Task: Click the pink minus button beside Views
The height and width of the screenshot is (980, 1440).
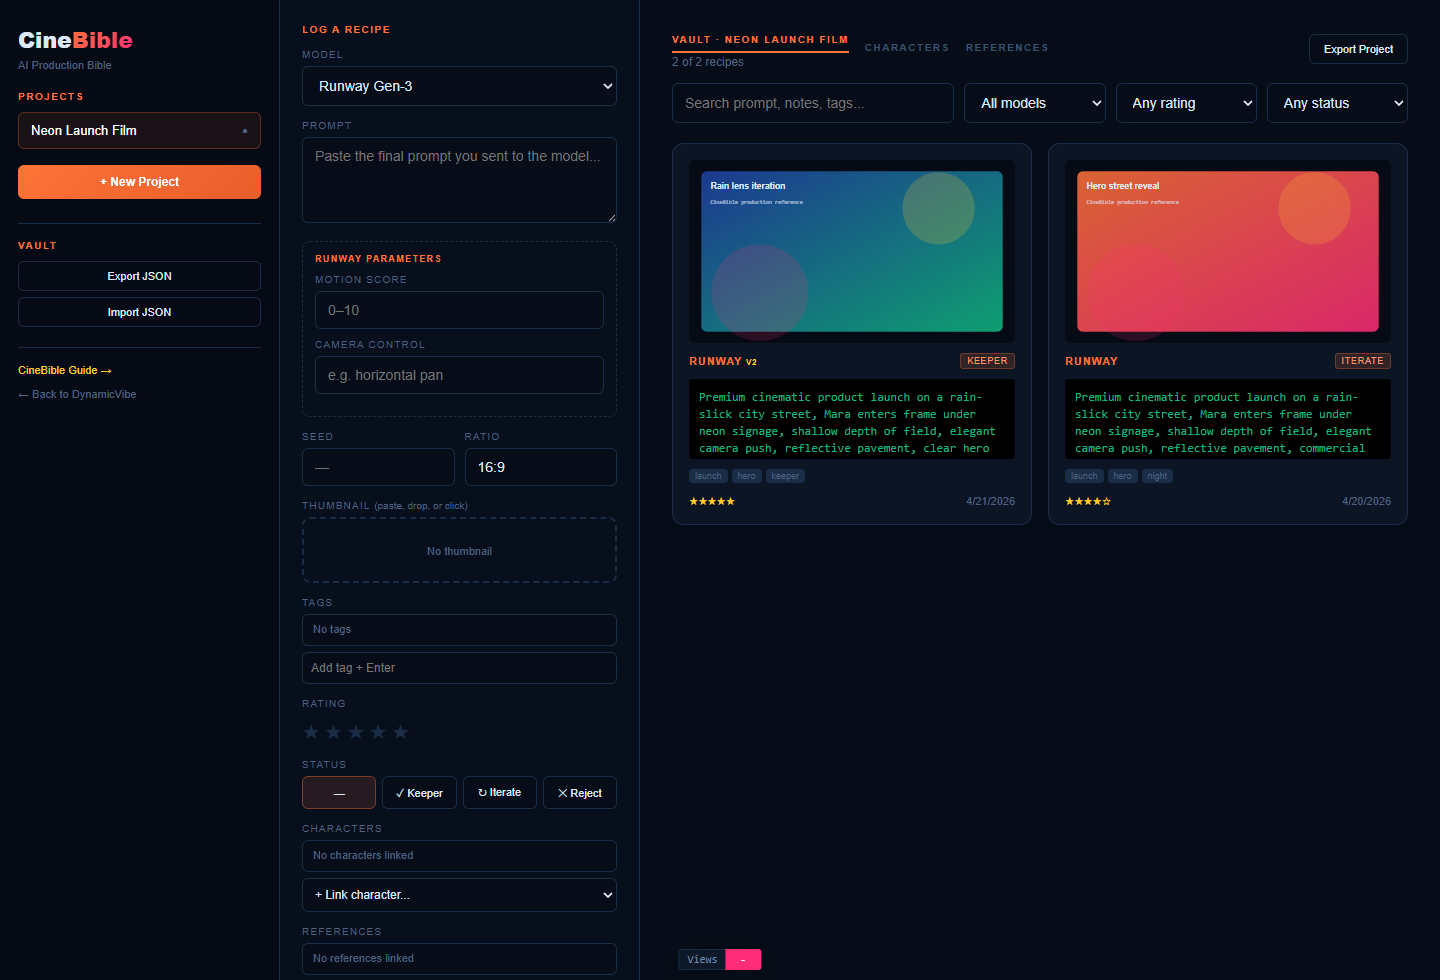Action: tap(743, 960)
